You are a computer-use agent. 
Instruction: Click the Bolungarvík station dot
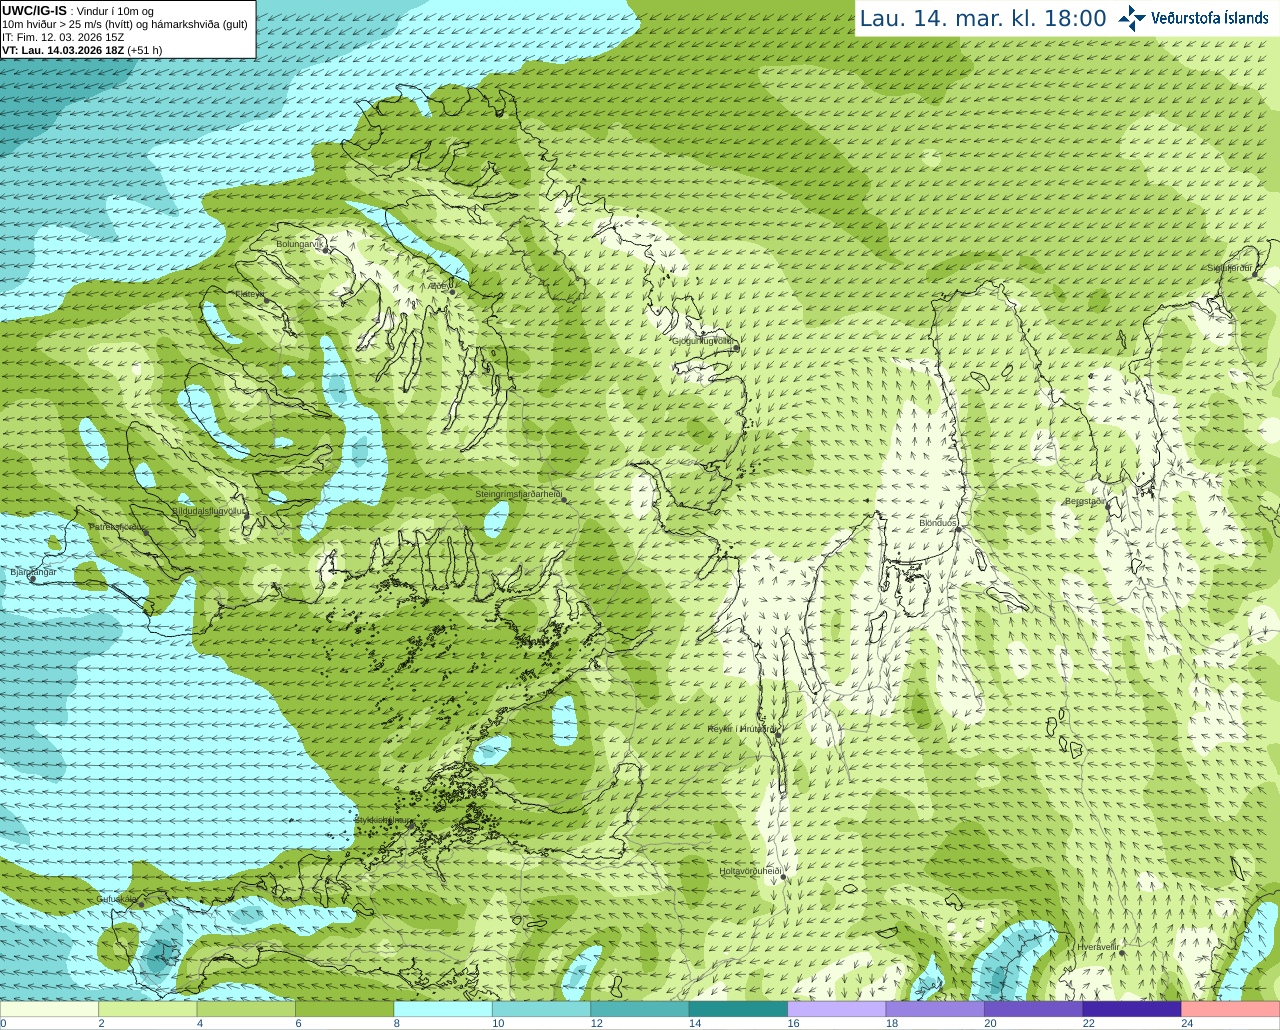(326, 250)
